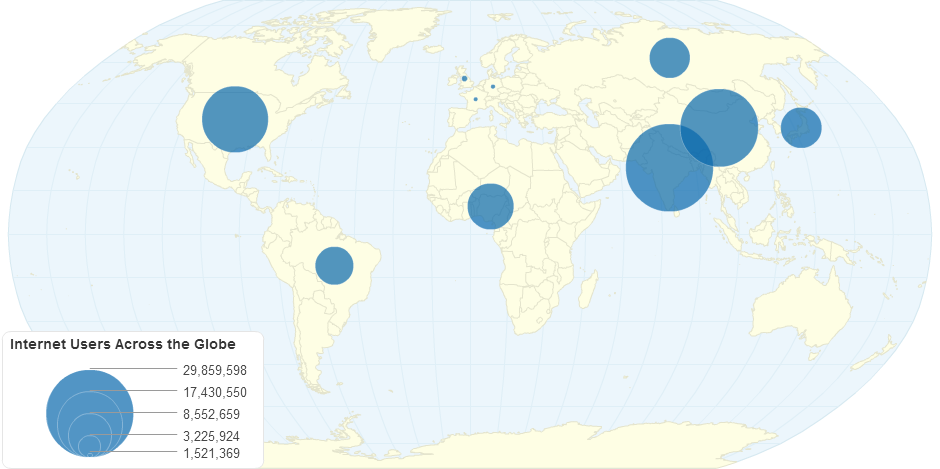
Task: Select the 8,552,659 legend label
Action: pyautogui.click(x=211, y=414)
